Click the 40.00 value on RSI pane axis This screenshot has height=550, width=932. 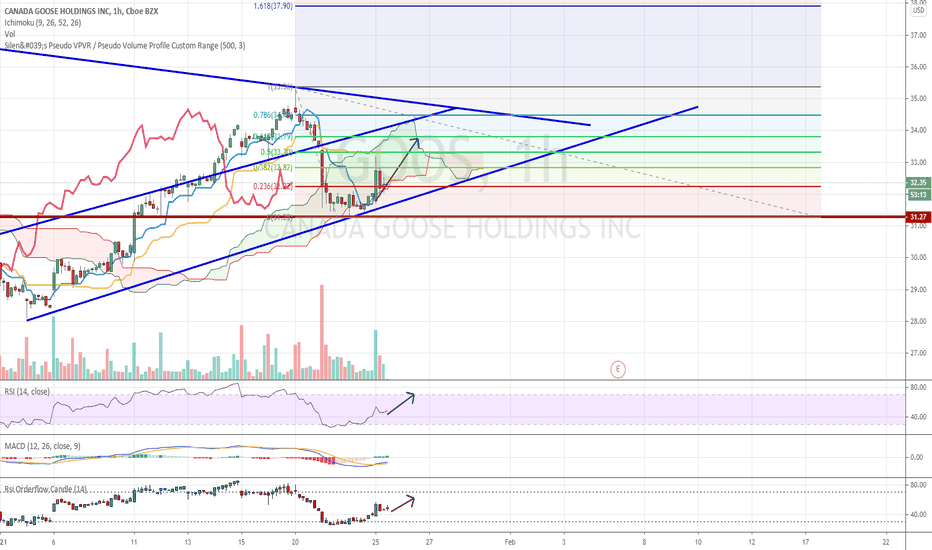pyautogui.click(x=918, y=417)
